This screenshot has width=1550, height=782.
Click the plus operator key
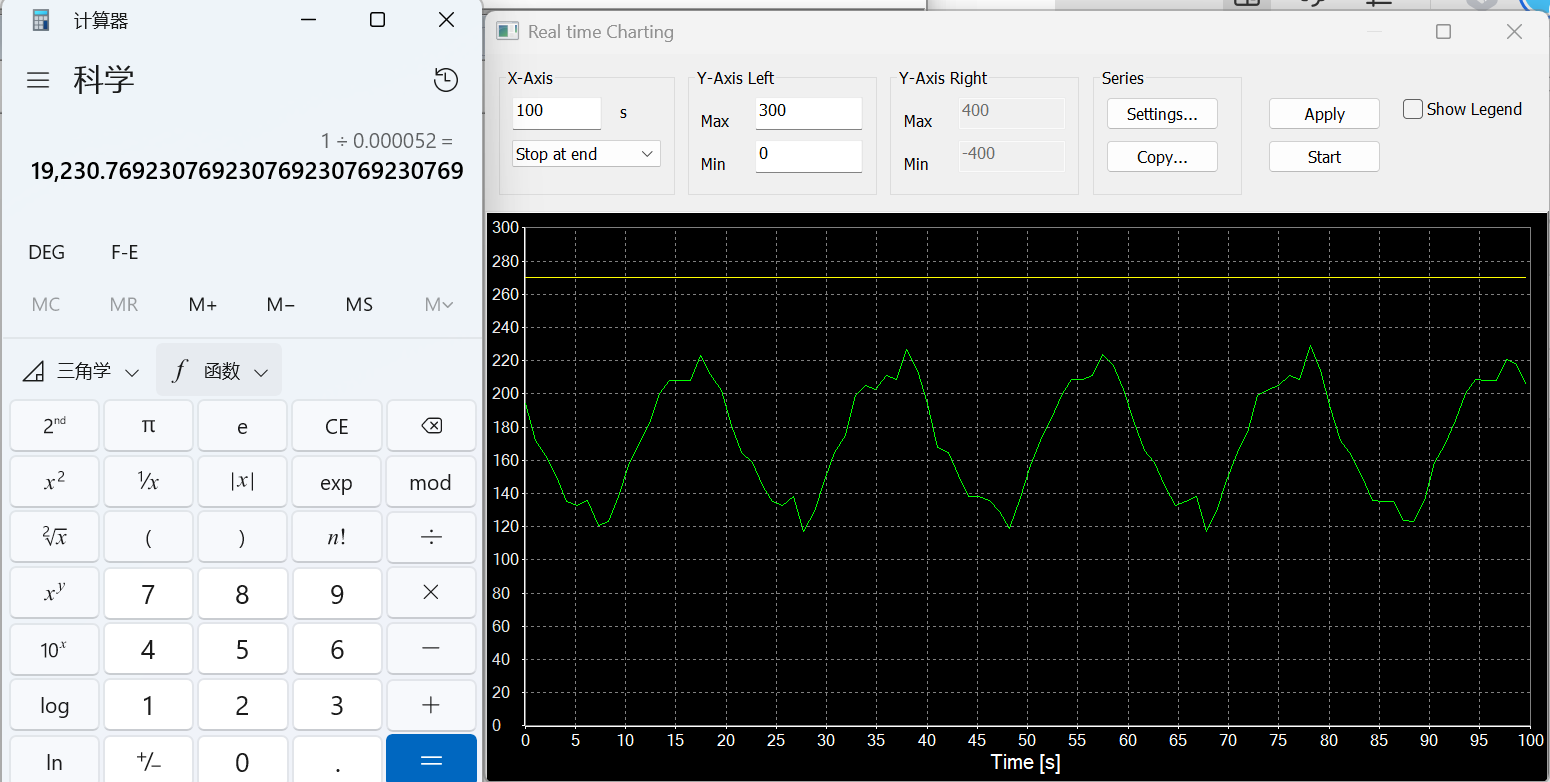(x=431, y=705)
